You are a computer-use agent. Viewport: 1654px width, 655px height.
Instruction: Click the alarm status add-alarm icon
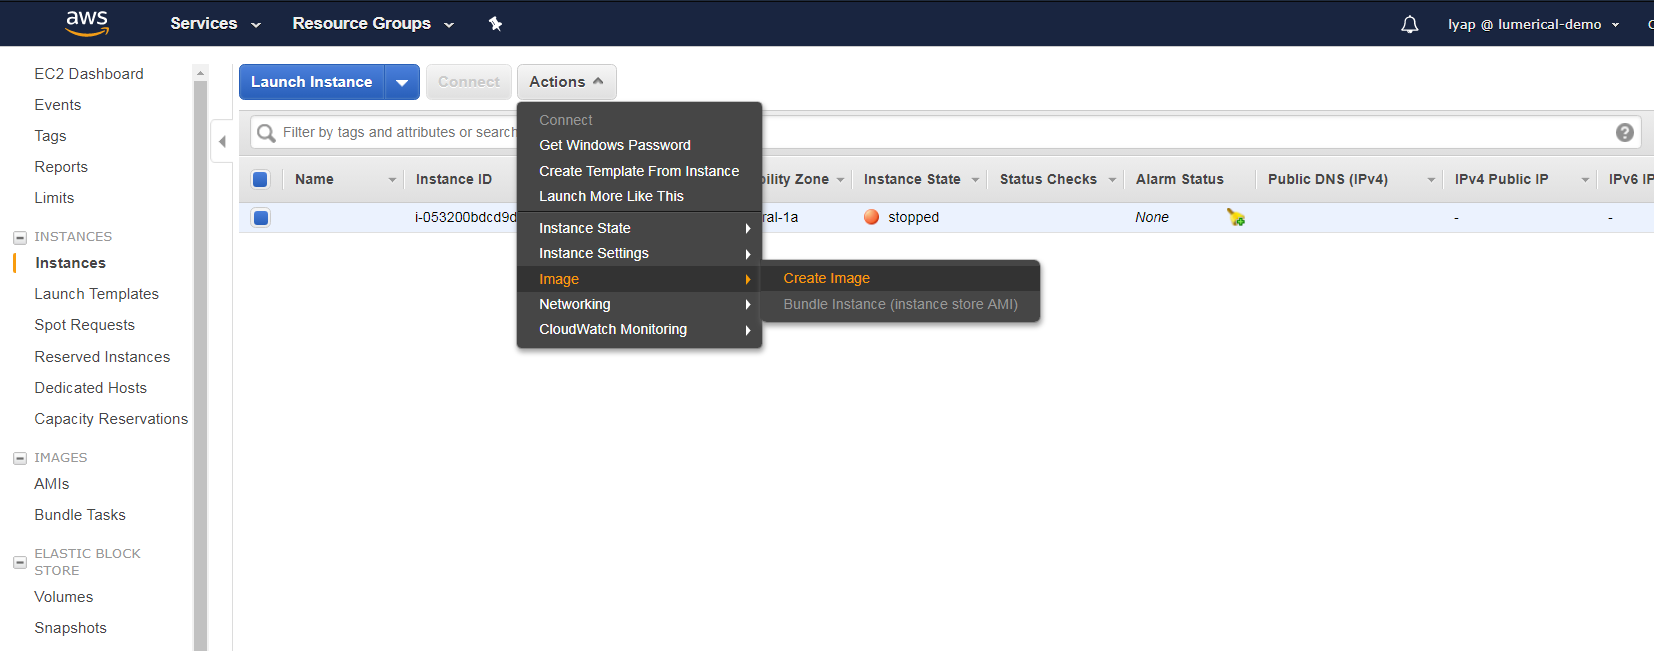(x=1236, y=217)
